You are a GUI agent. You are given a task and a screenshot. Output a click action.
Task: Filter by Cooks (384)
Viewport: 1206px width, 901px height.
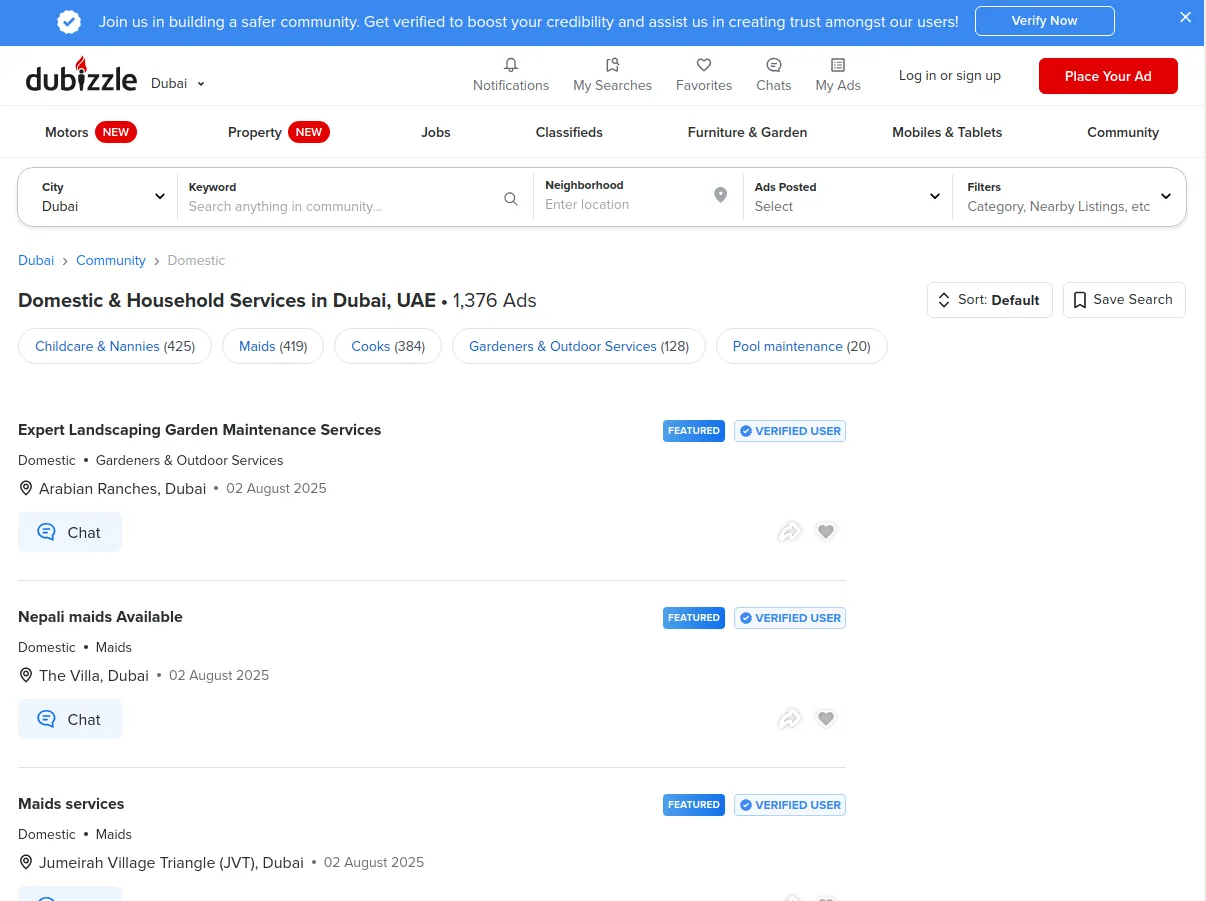click(x=388, y=346)
